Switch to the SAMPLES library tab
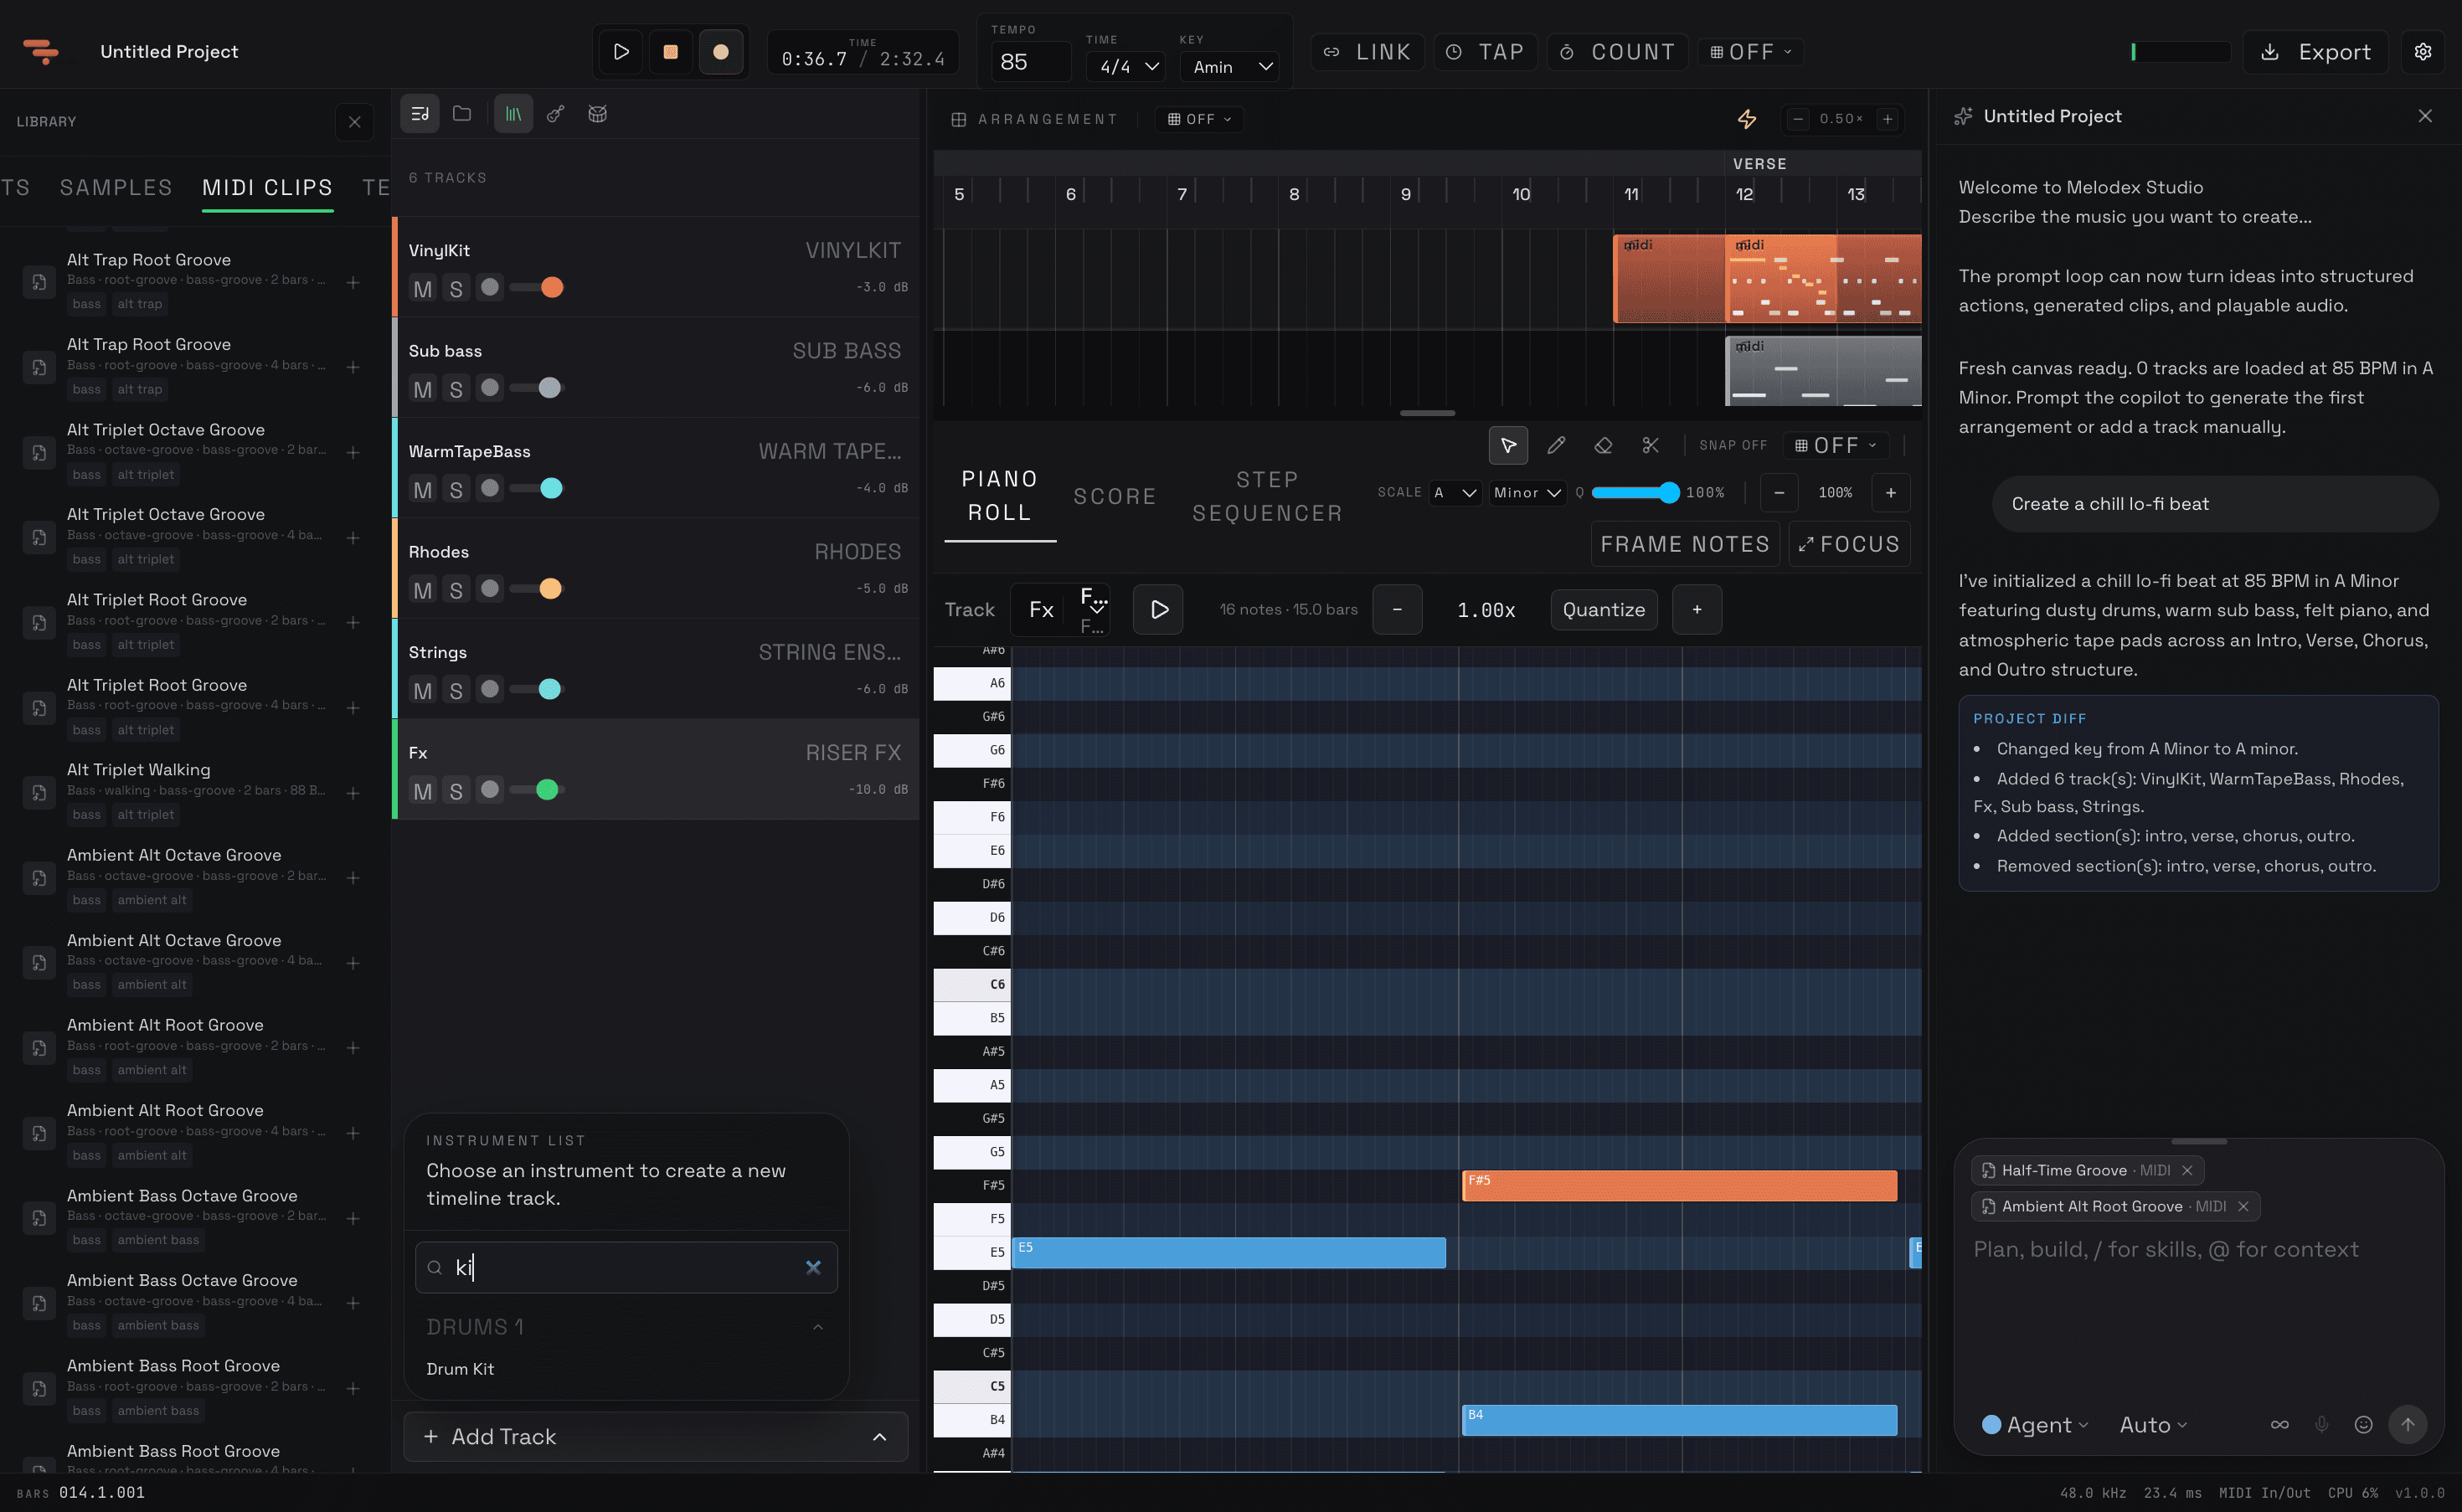Image resolution: width=2462 pixels, height=1512 pixels. [x=116, y=187]
